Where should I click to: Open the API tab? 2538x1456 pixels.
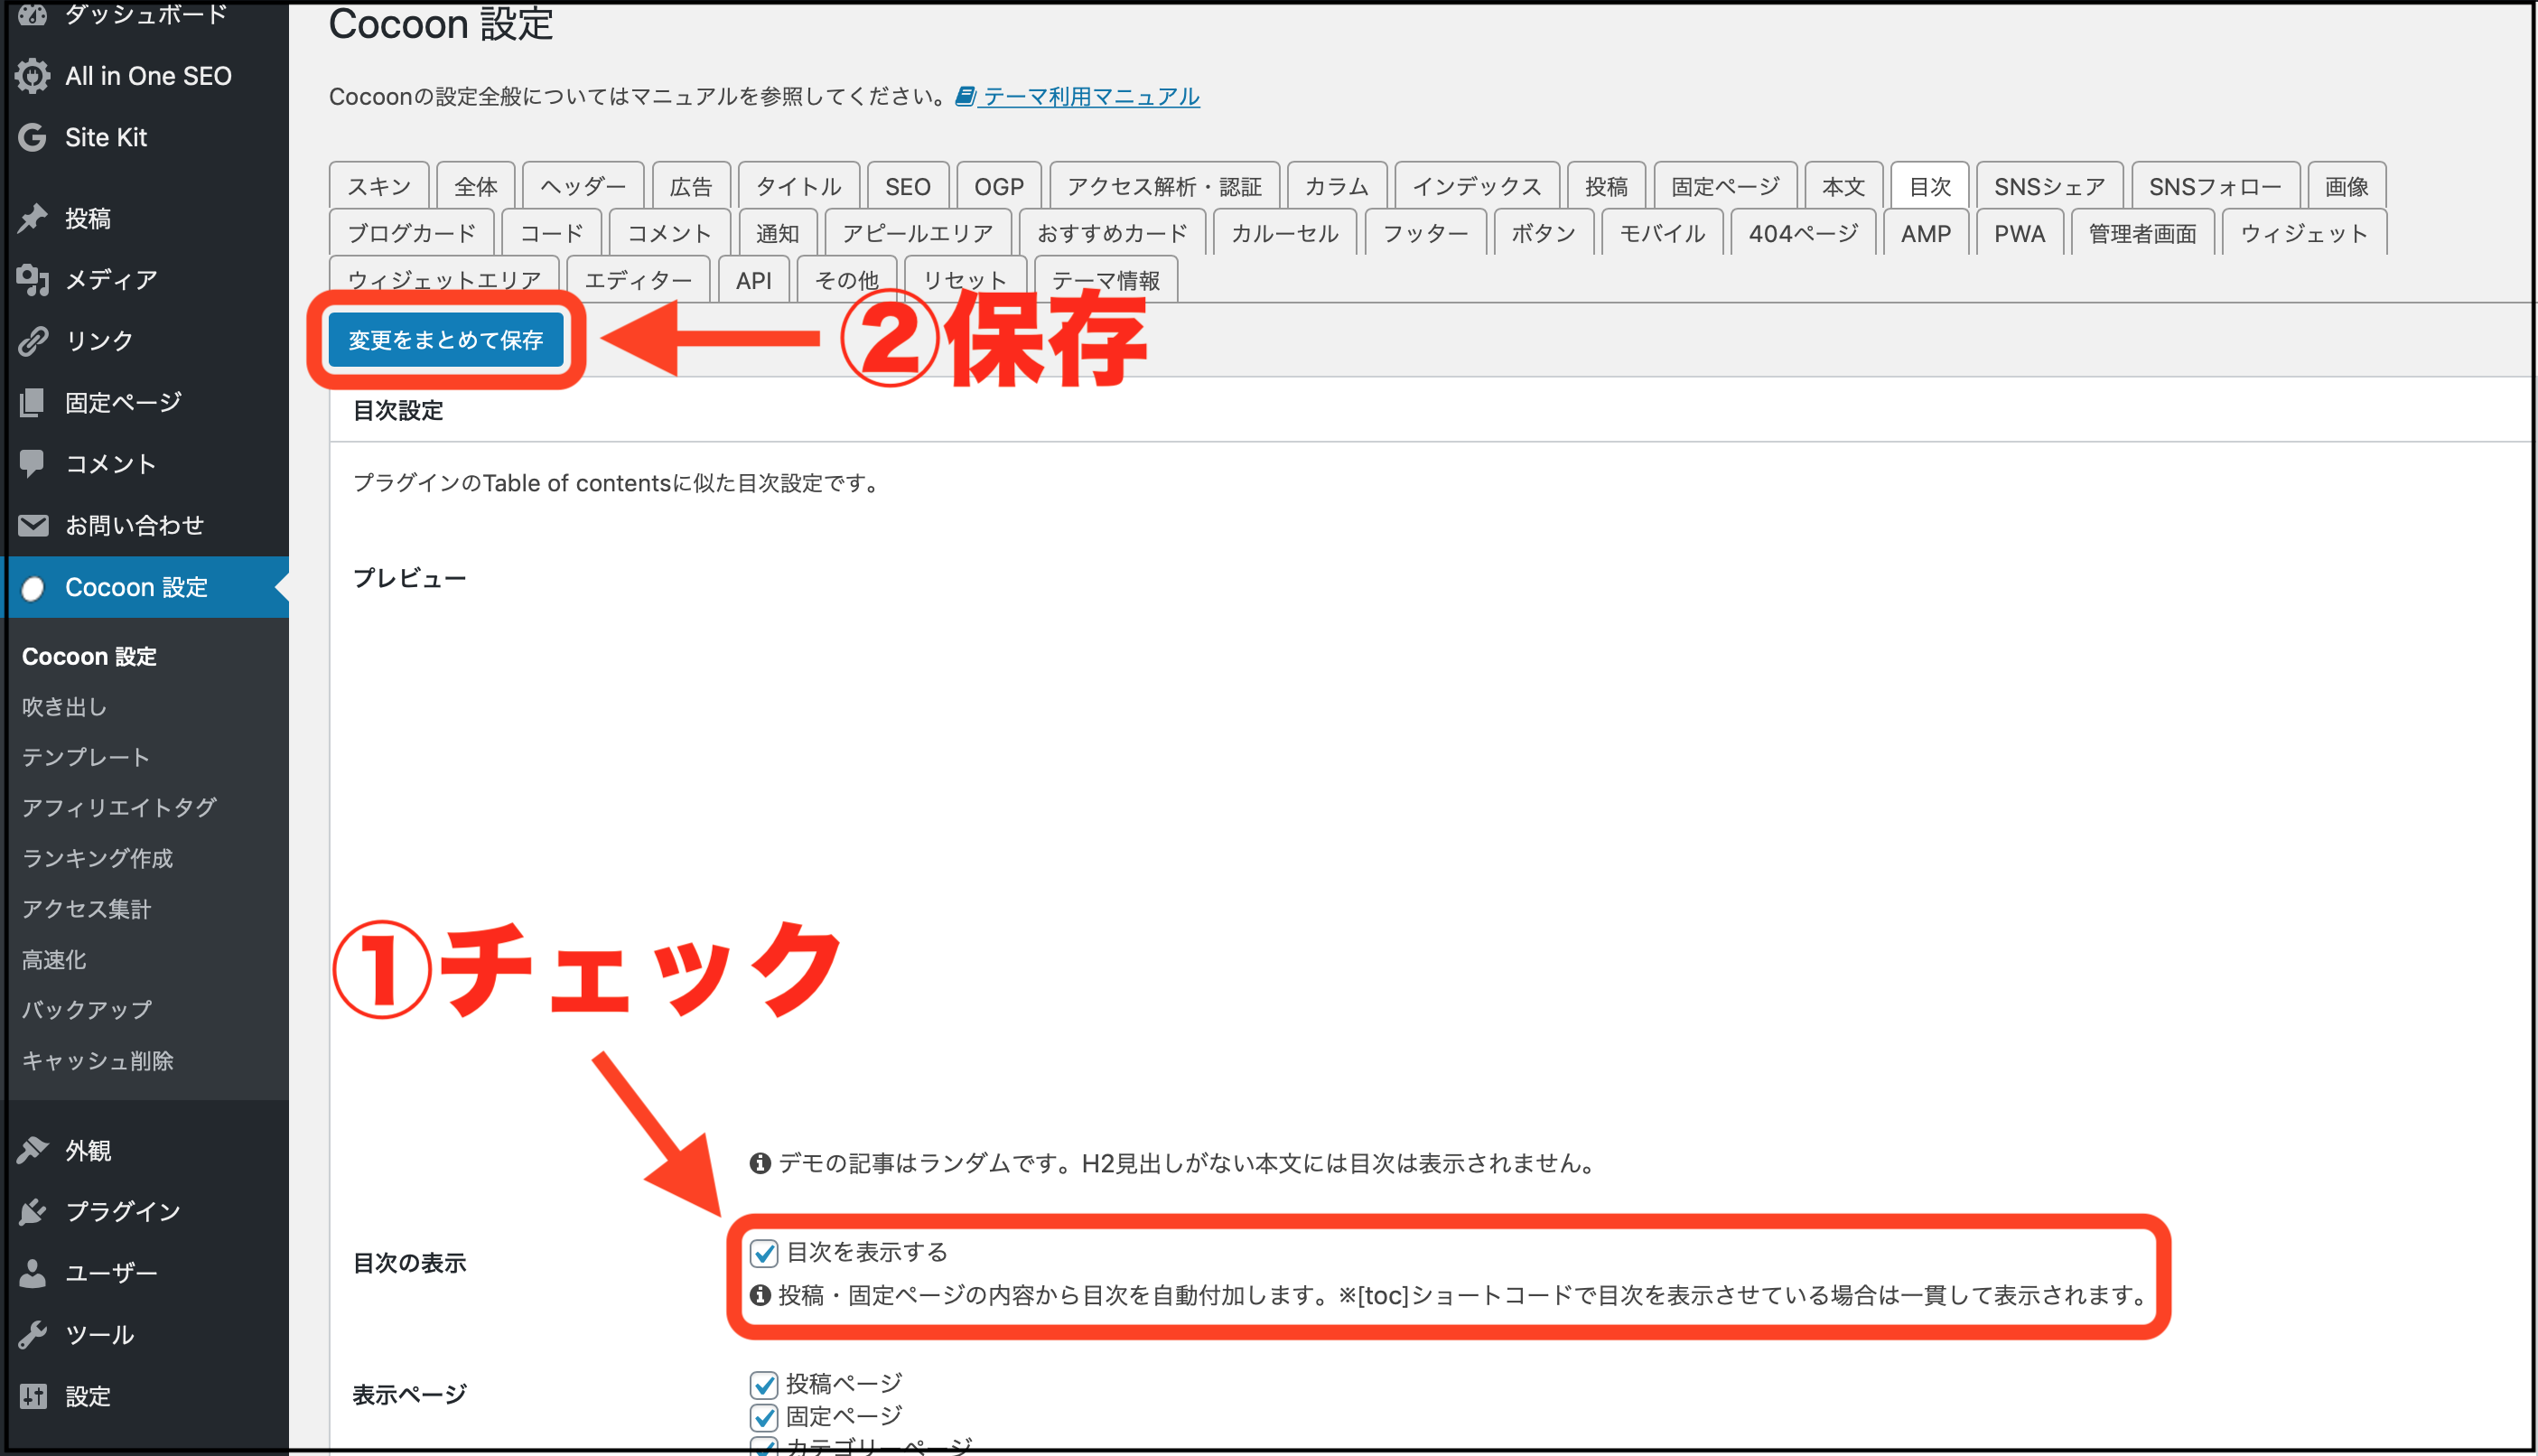[754, 279]
